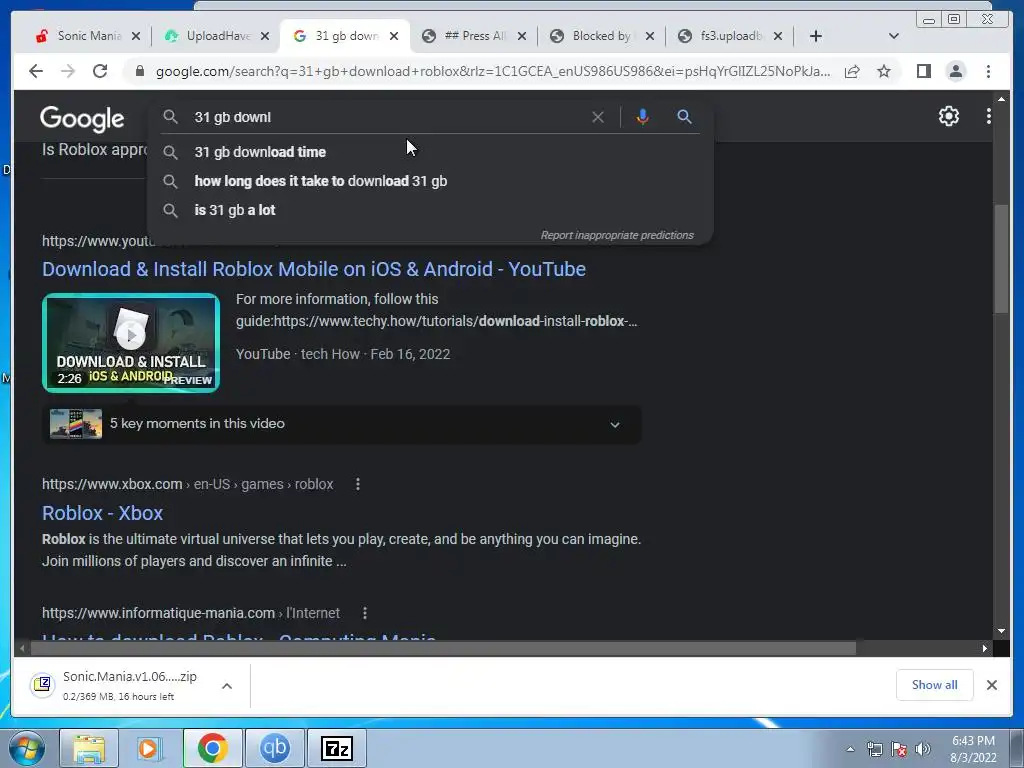This screenshot has width=1024, height=768.
Task: Open the Chrome profile avatar
Action: 956,71
